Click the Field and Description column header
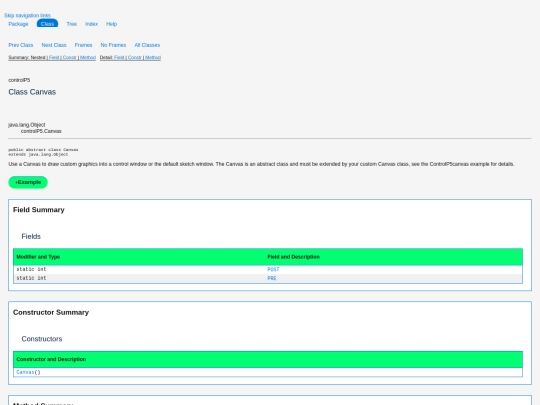Image resolution: width=540 pixels, height=405 pixels. click(x=293, y=257)
